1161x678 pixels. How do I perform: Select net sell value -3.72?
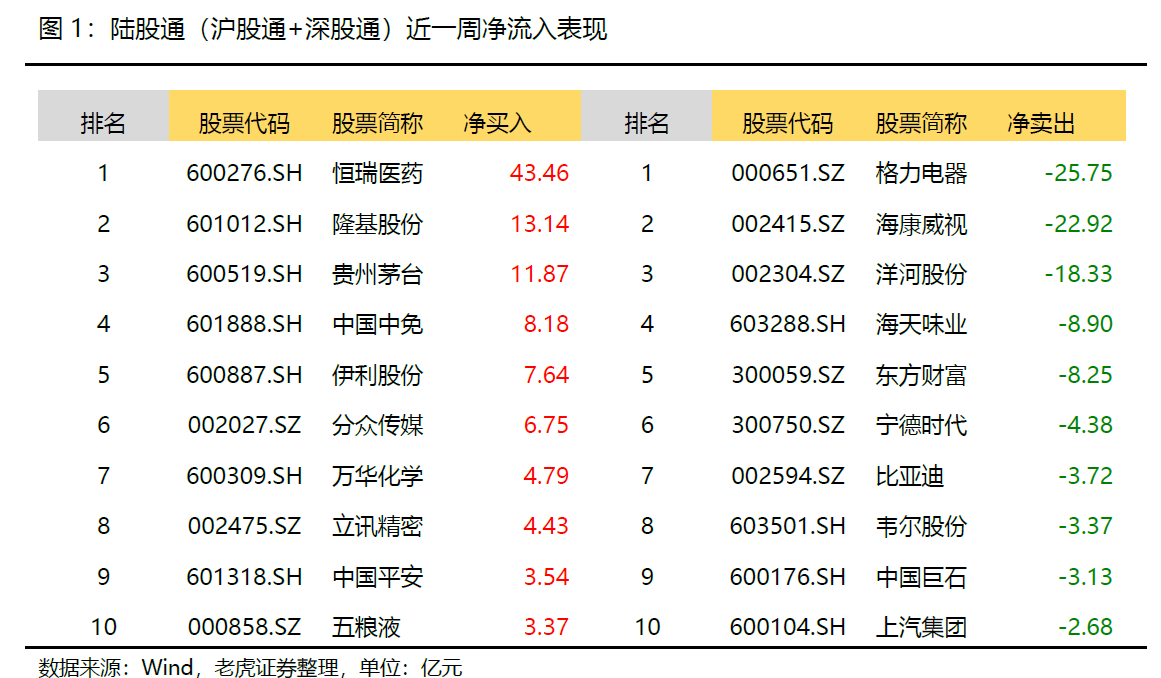pyautogui.click(x=1085, y=475)
